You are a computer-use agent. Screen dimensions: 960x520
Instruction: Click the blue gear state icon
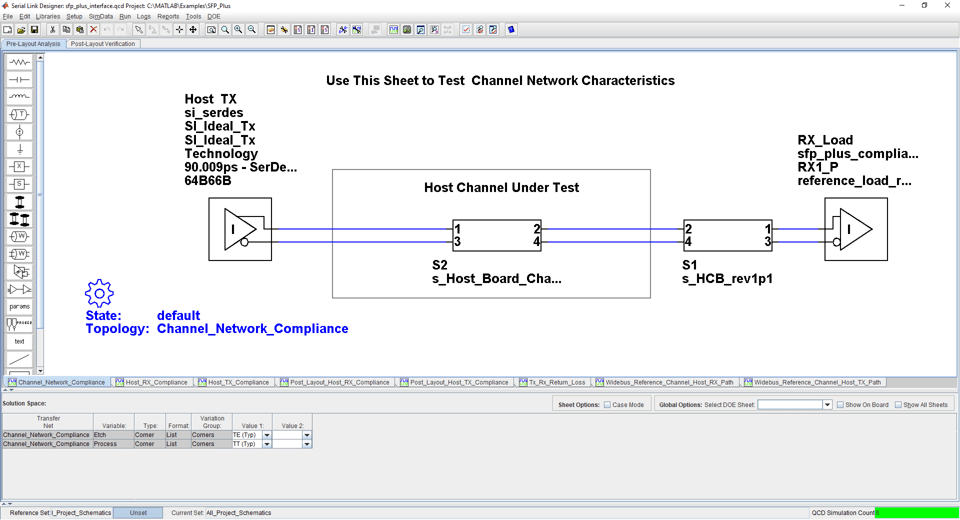click(99, 293)
